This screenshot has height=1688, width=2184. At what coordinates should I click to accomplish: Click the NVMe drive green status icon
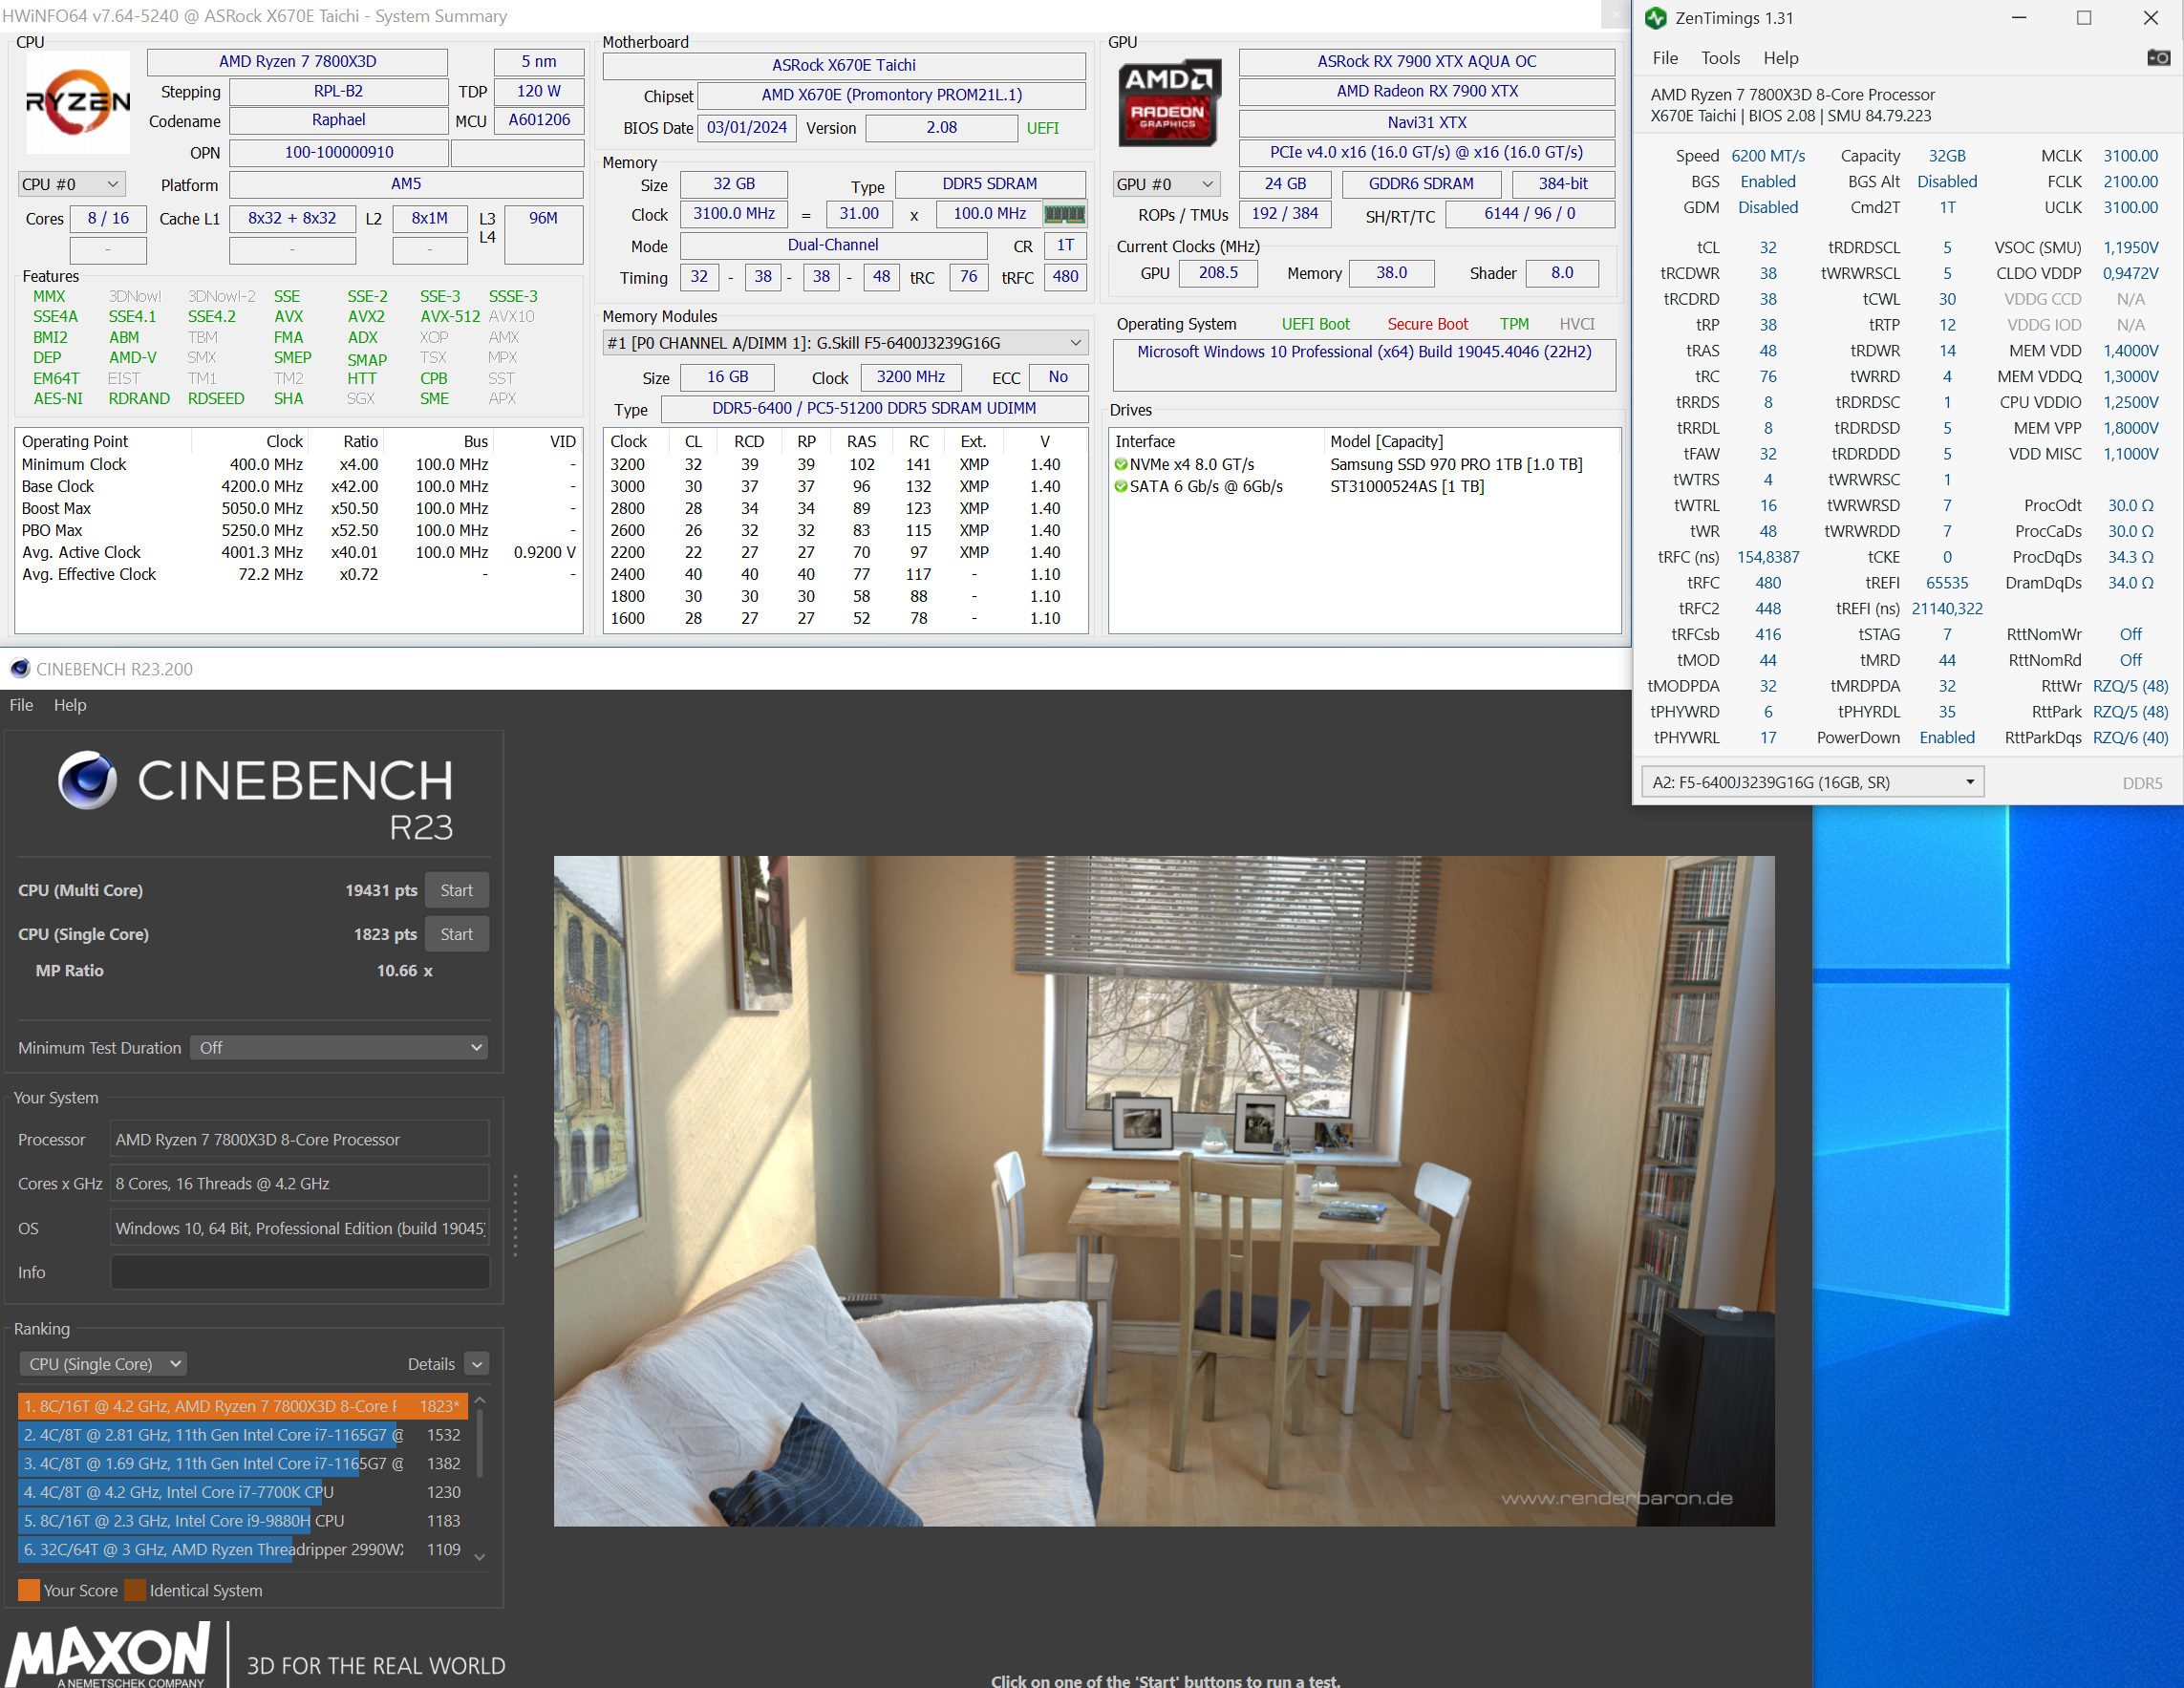tap(1121, 464)
